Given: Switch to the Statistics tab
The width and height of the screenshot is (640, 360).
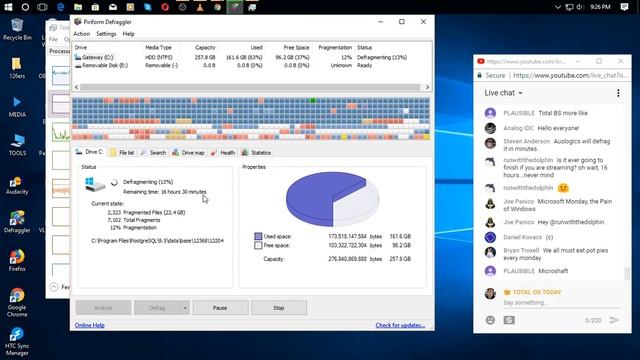Looking at the screenshot, I should click(256, 152).
